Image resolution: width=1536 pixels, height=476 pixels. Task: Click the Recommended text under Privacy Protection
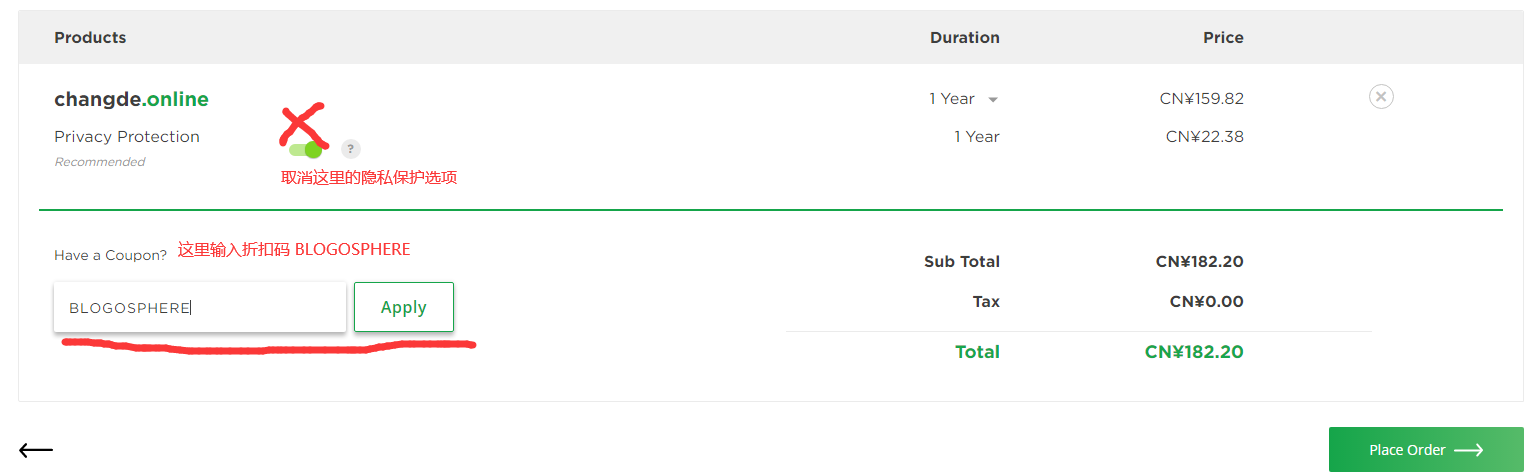coord(99,162)
